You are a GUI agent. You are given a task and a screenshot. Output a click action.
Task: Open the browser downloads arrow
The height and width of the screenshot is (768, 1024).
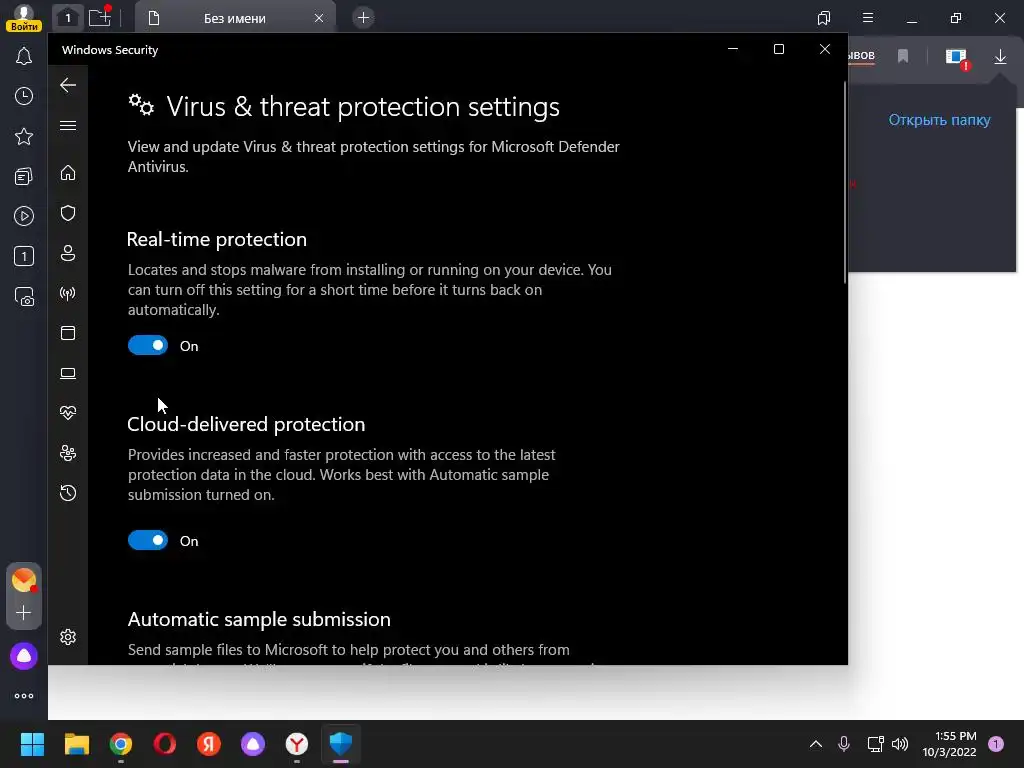pyautogui.click(x=1000, y=57)
